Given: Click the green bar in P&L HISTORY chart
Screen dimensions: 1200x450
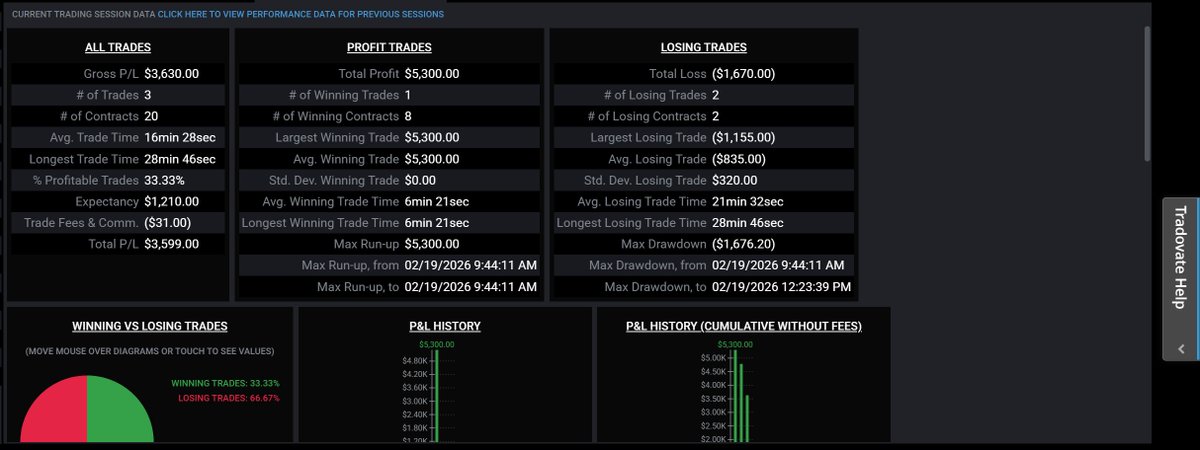Looking at the screenshot, I should [x=436, y=396].
